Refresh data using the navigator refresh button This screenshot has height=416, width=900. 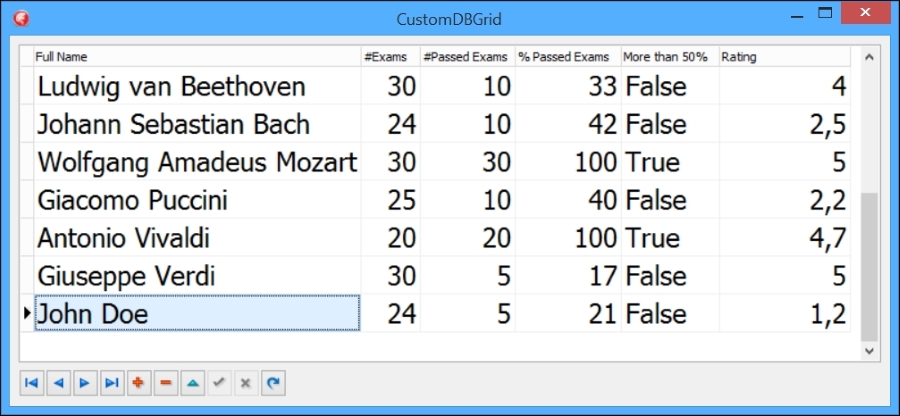274,382
